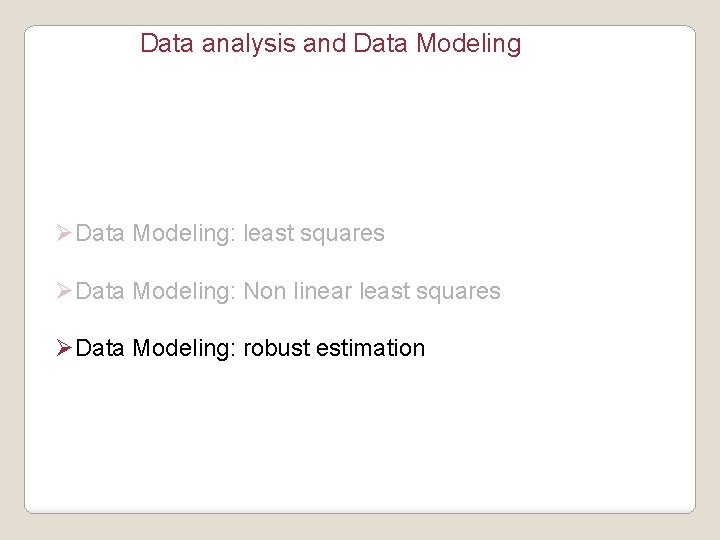Click "Data" in the robust estimation line
Screen dimensions: 720x540
click(100, 348)
